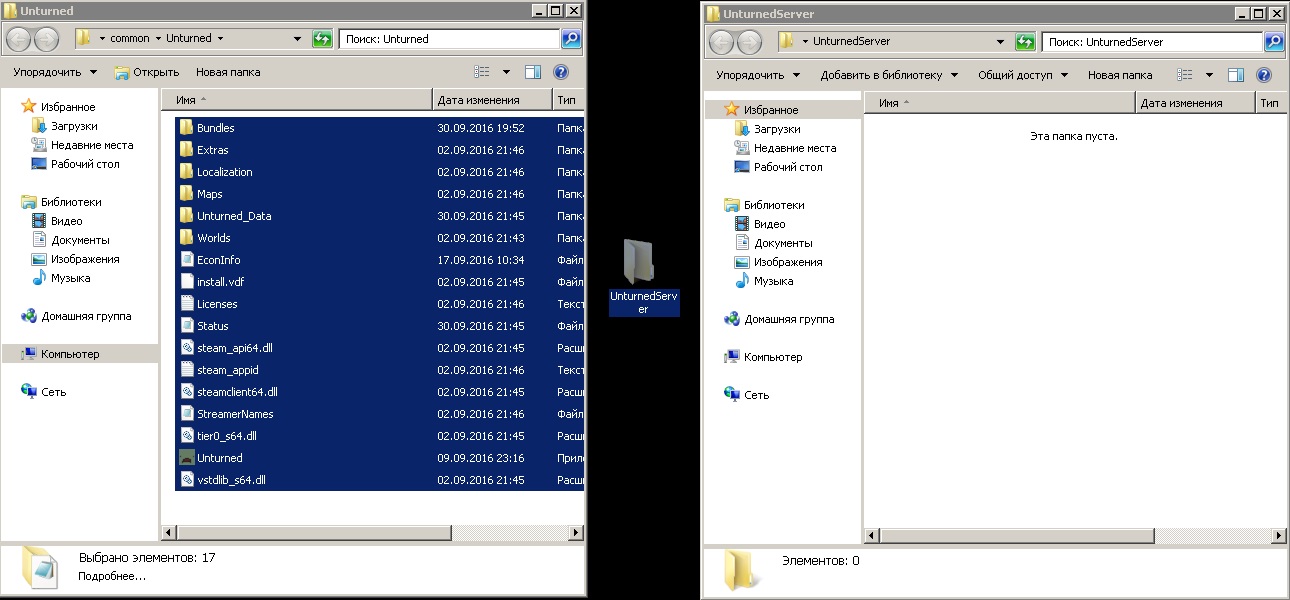Refresh the Unturned folder view
Viewport: 1290px width, 600px height.
(322, 39)
